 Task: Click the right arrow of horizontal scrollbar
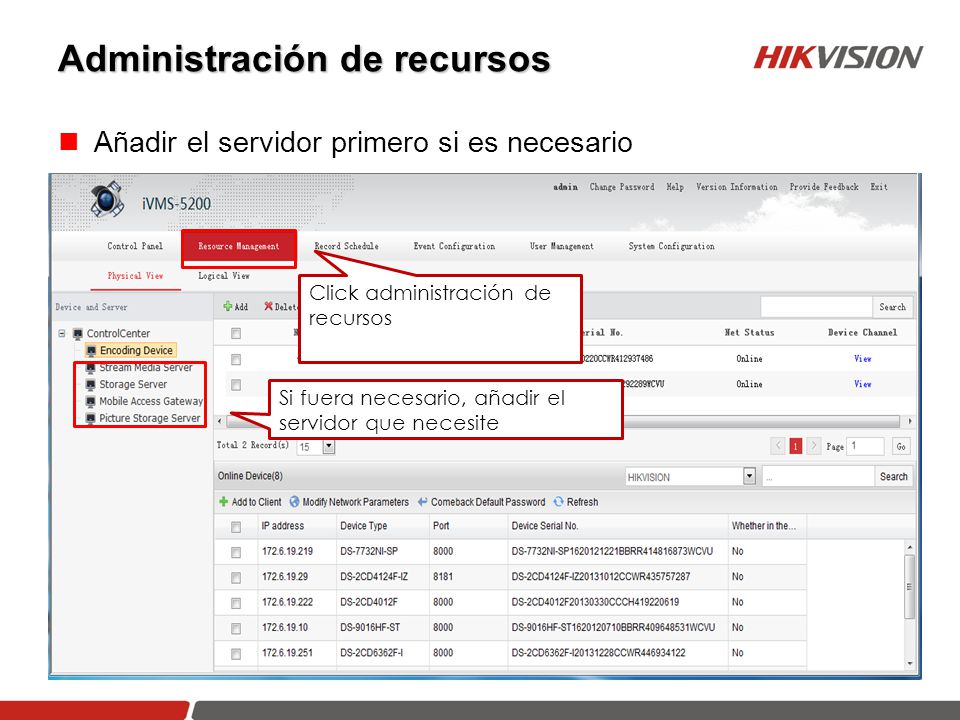[x=910, y=421]
